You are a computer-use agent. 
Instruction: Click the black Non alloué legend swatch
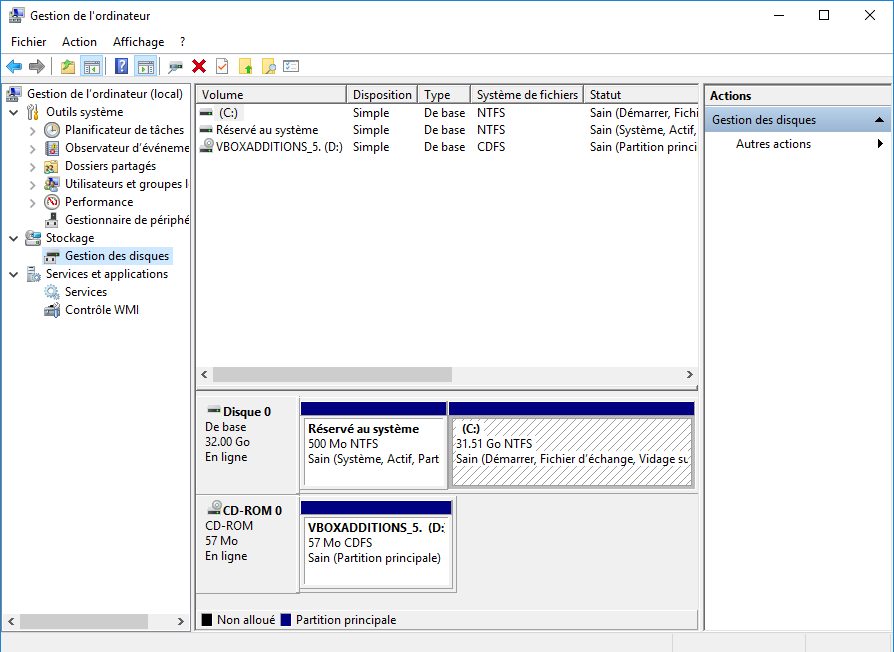207,620
